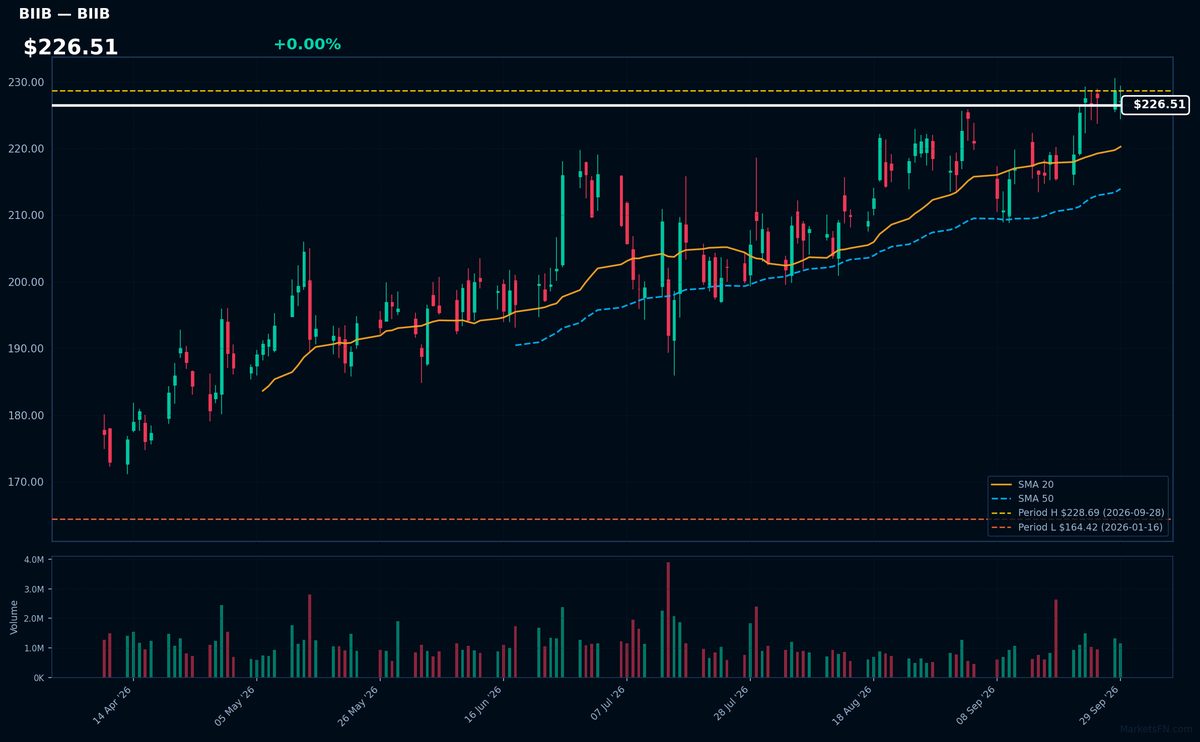Viewport: 1200px width, 742px height.
Task: Click the 230.00 price axis label
Action: point(27,82)
